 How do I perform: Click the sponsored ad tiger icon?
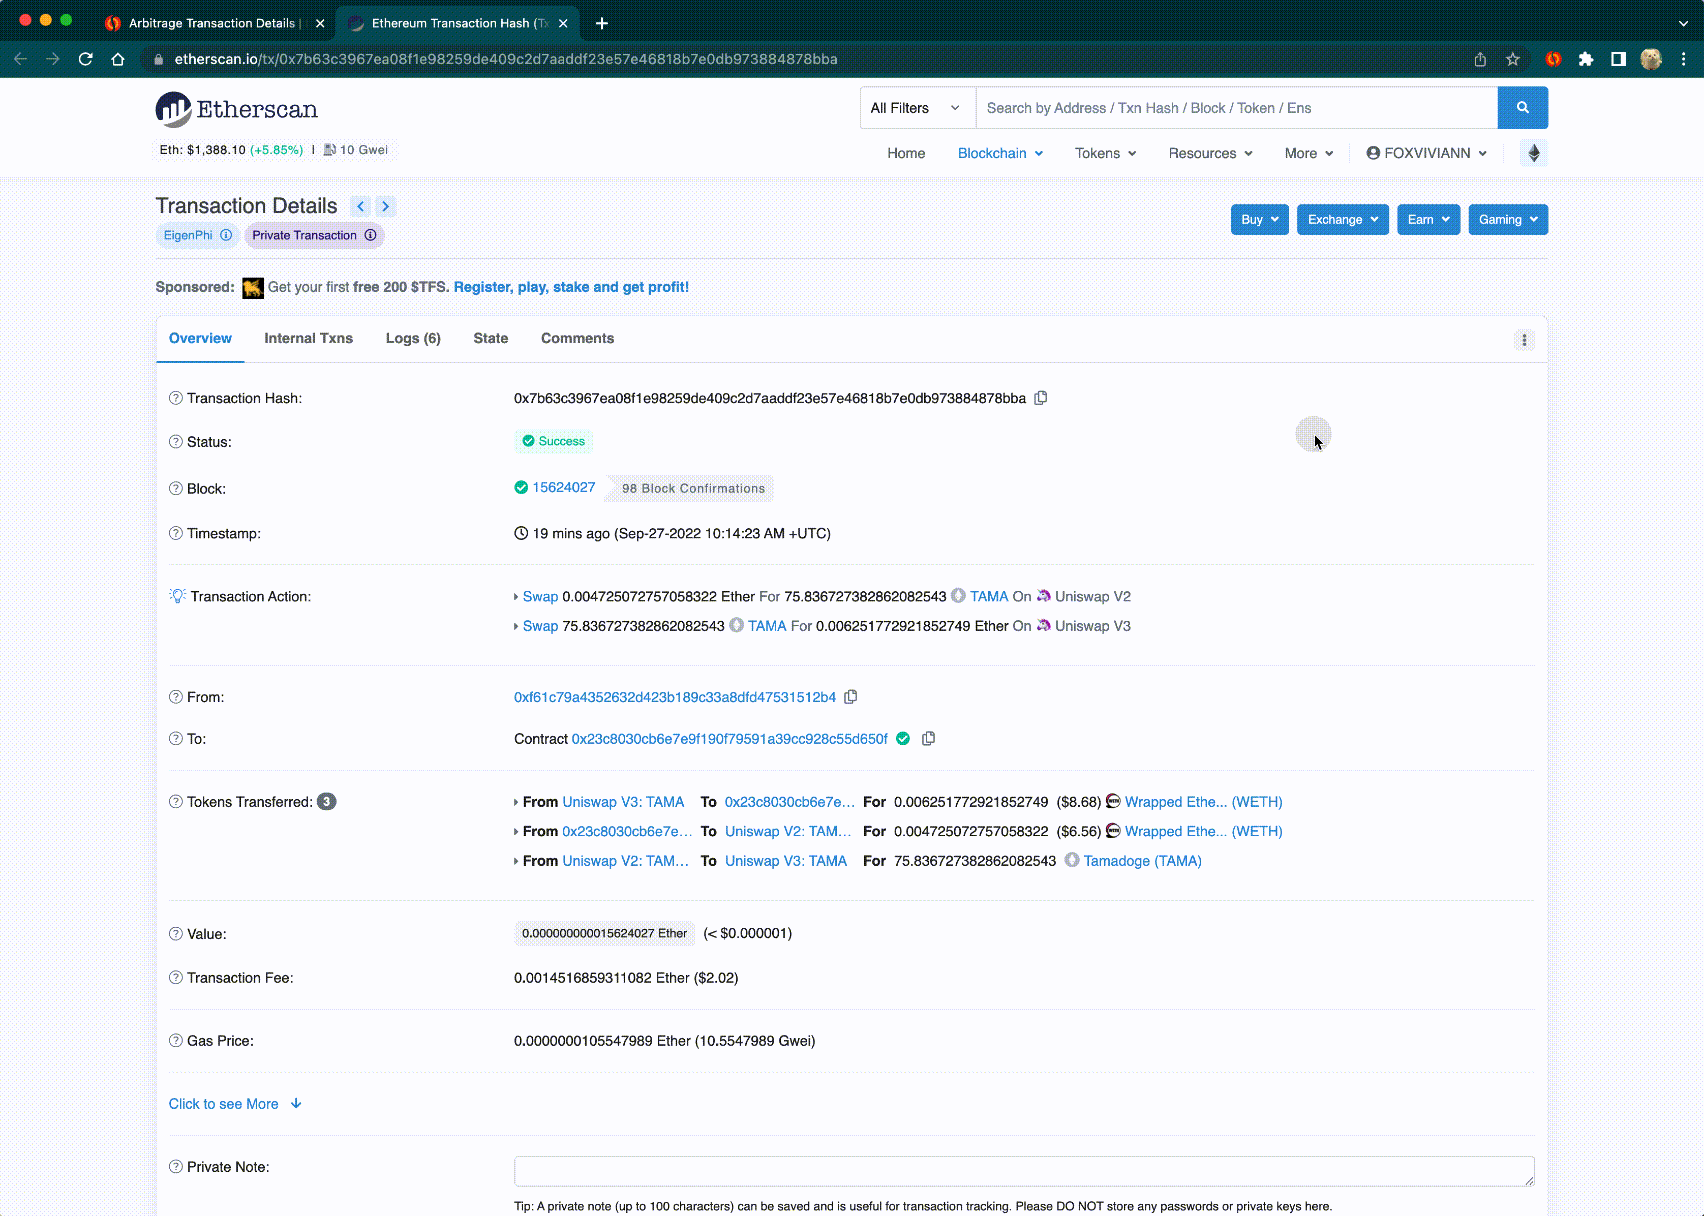pos(253,288)
